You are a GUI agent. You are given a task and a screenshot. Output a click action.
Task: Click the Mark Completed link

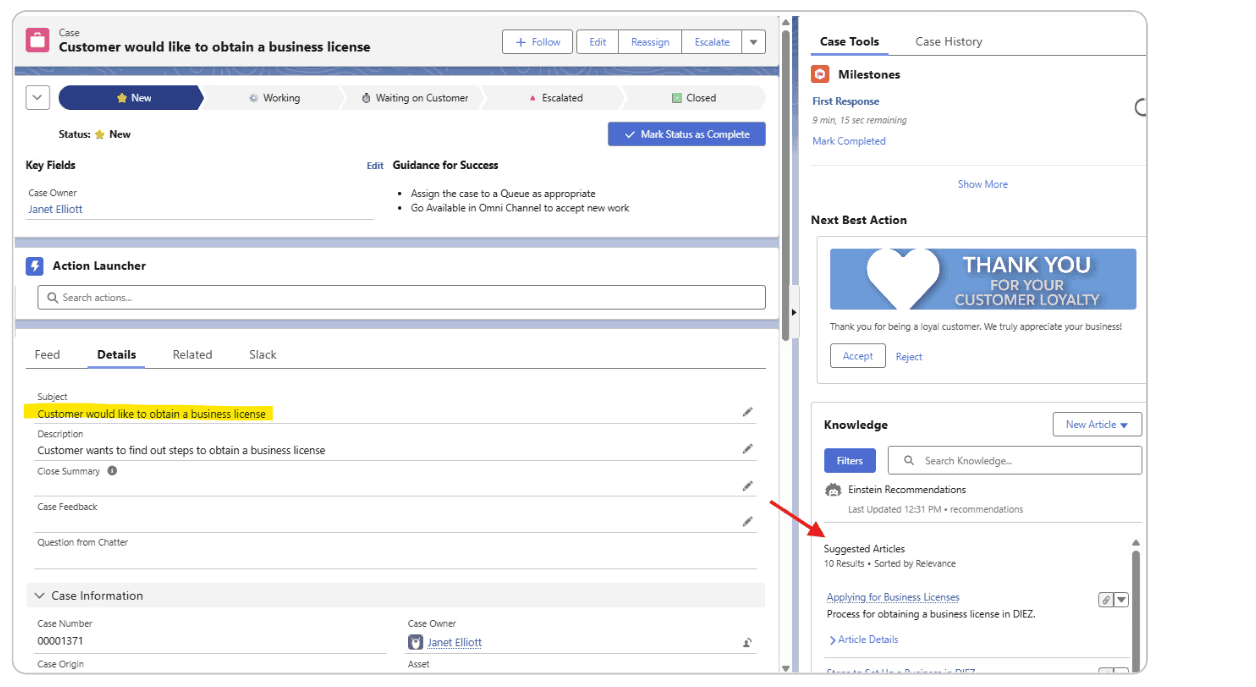pos(849,141)
